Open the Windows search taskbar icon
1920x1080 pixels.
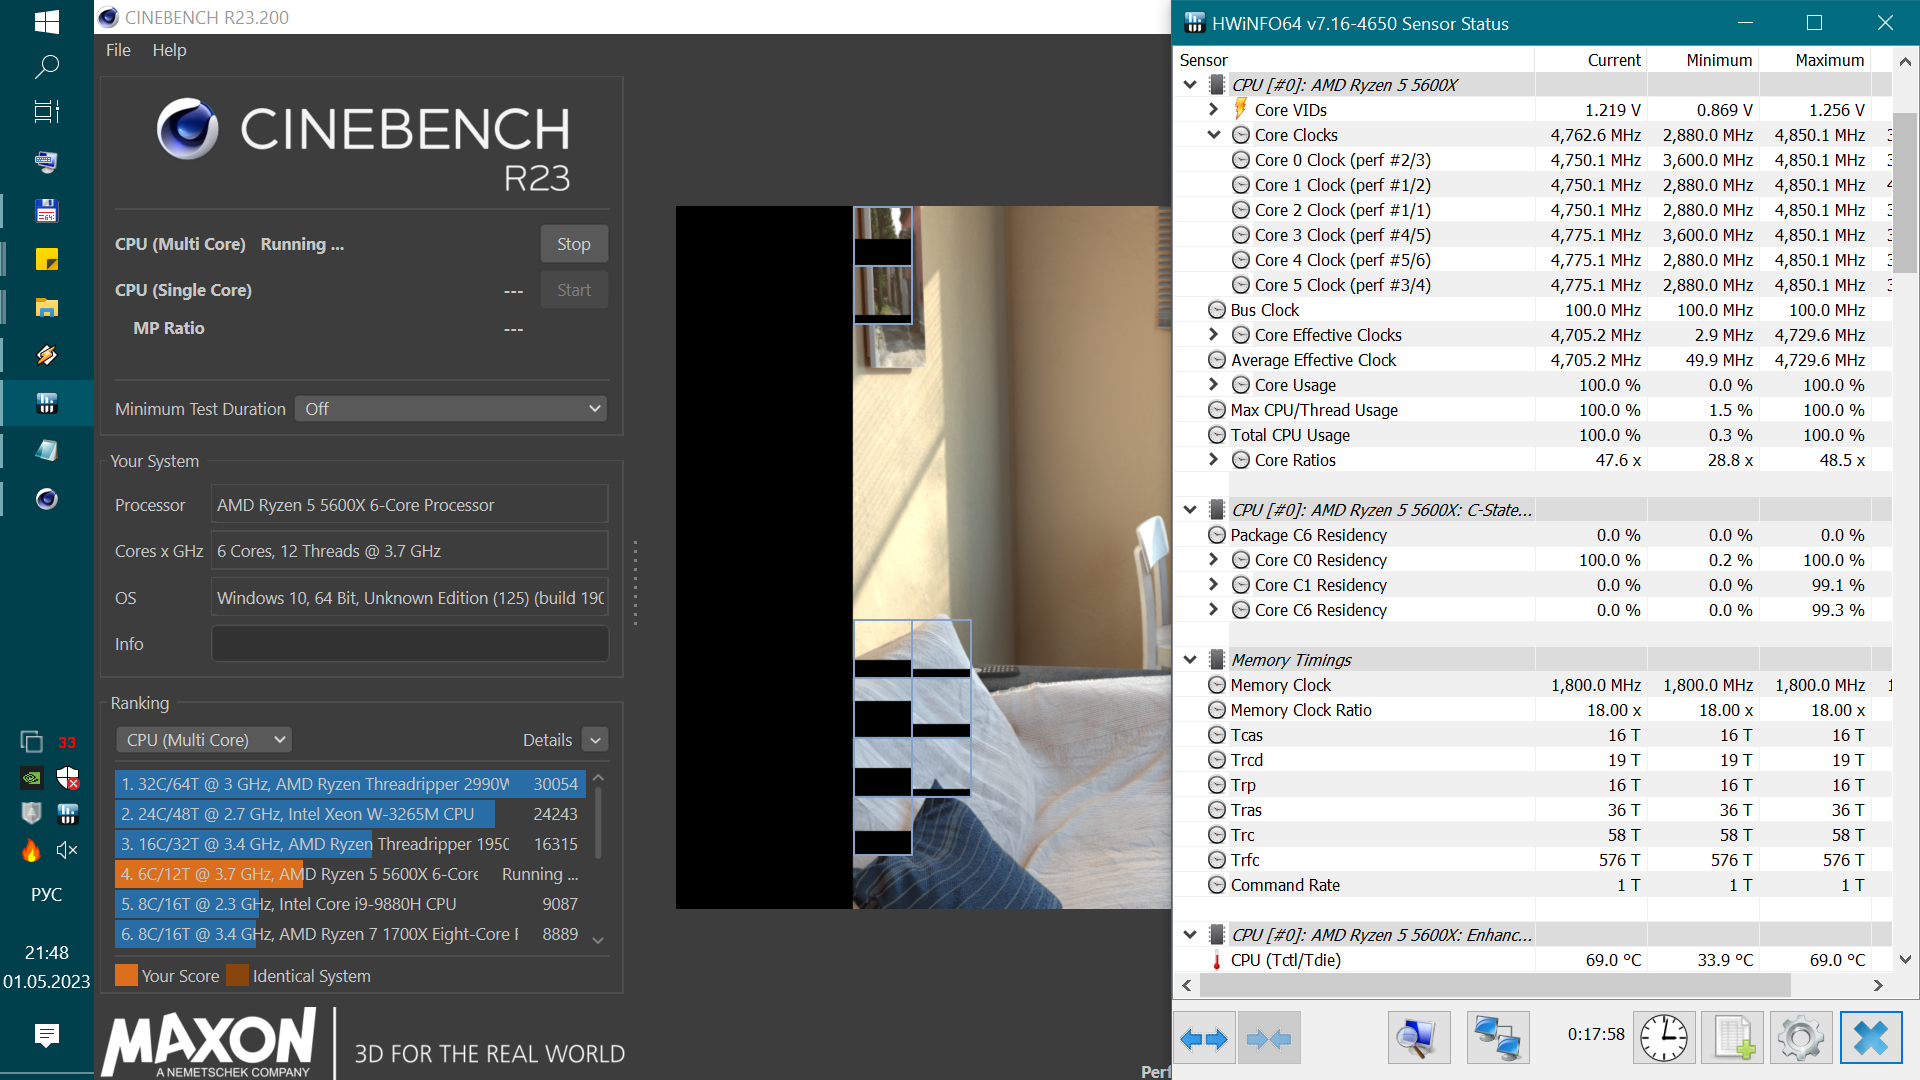click(46, 67)
